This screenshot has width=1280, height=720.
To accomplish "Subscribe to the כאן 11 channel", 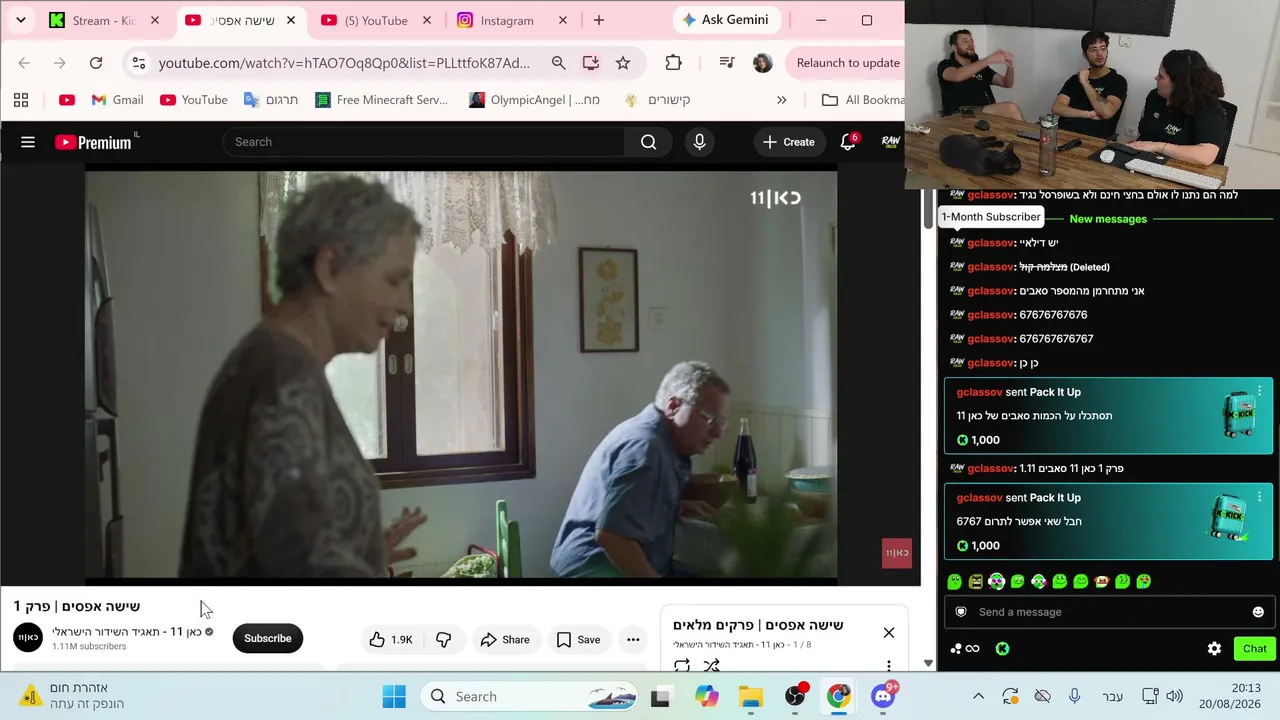I will pyautogui.click(x=267, y=639).
